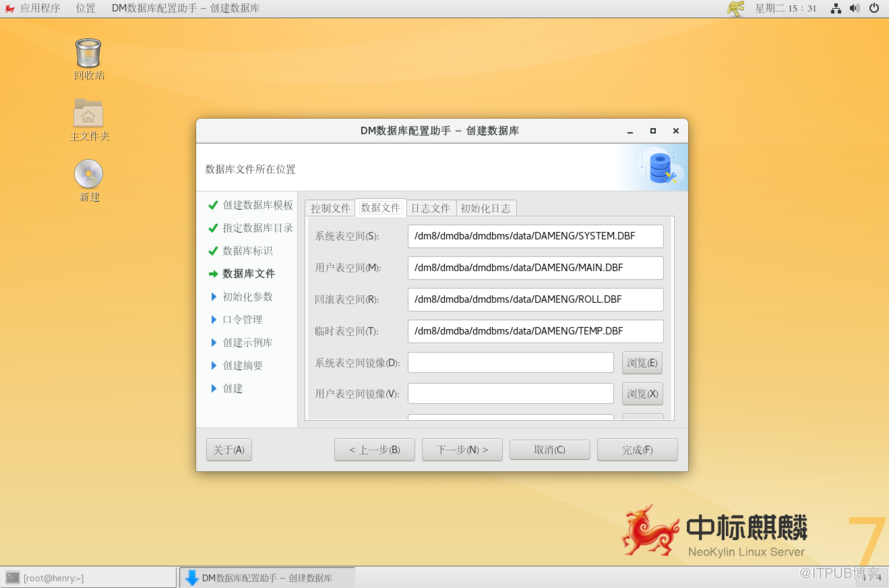Screen dimensions: 889x588
Task: Click the terminal icon in the bottom taskbar
Action: click(12, 578)
